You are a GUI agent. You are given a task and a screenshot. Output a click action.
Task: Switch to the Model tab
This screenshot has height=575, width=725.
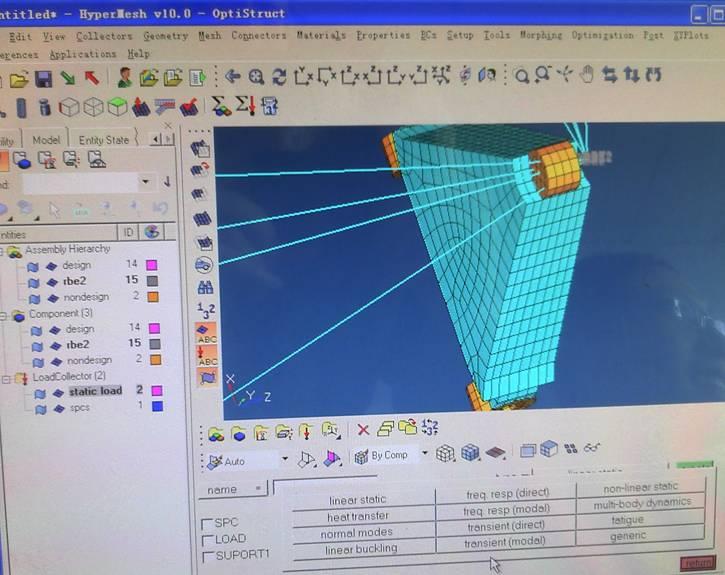point(46,140)
